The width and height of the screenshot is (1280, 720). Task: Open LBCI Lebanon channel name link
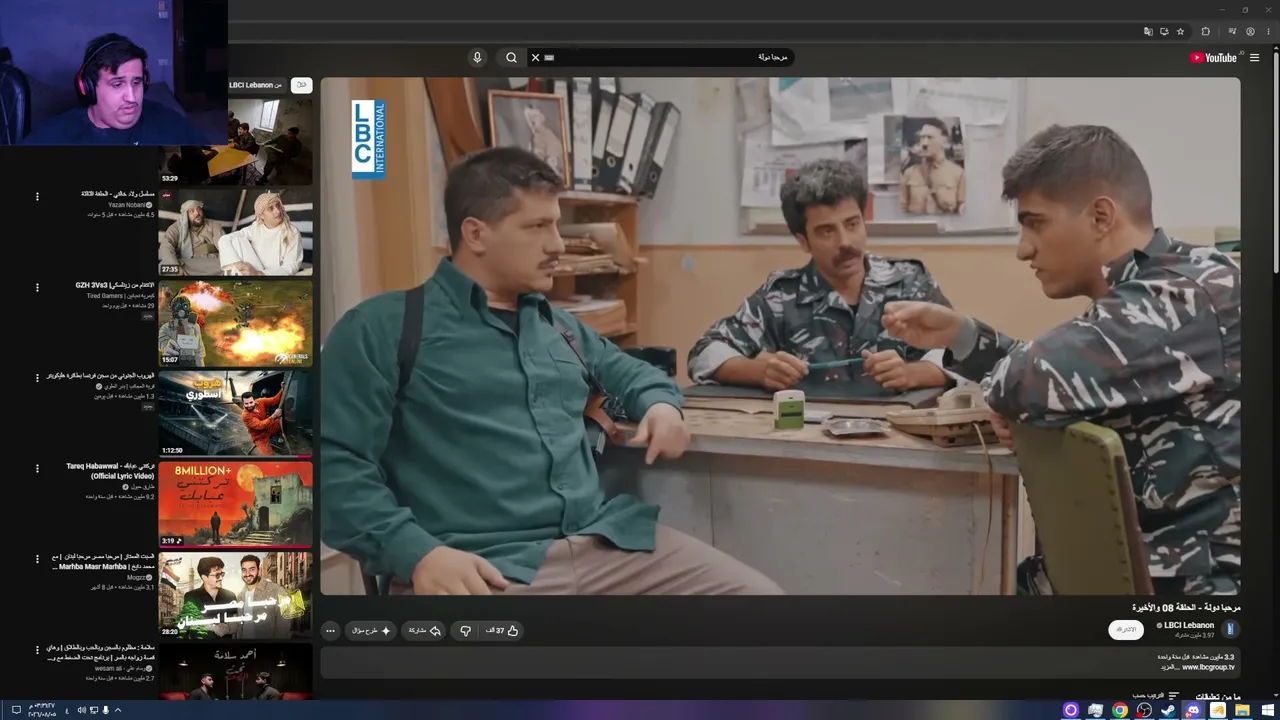click(x=1188, y=626)
